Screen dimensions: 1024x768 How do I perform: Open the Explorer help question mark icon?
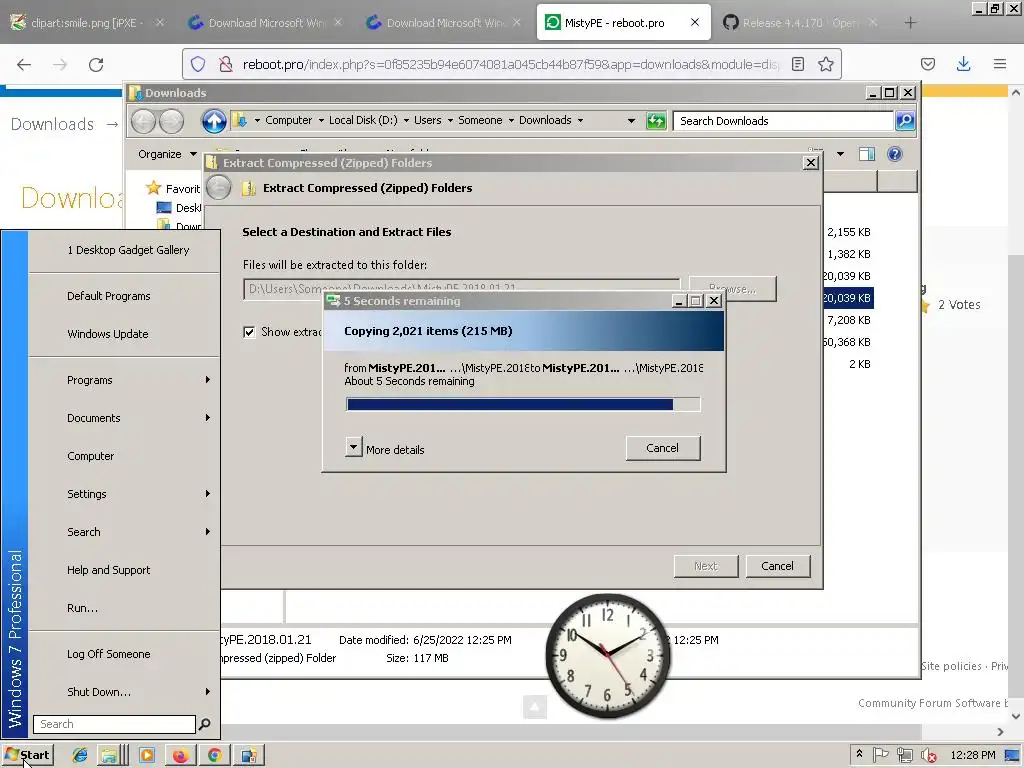click(895, 154)
